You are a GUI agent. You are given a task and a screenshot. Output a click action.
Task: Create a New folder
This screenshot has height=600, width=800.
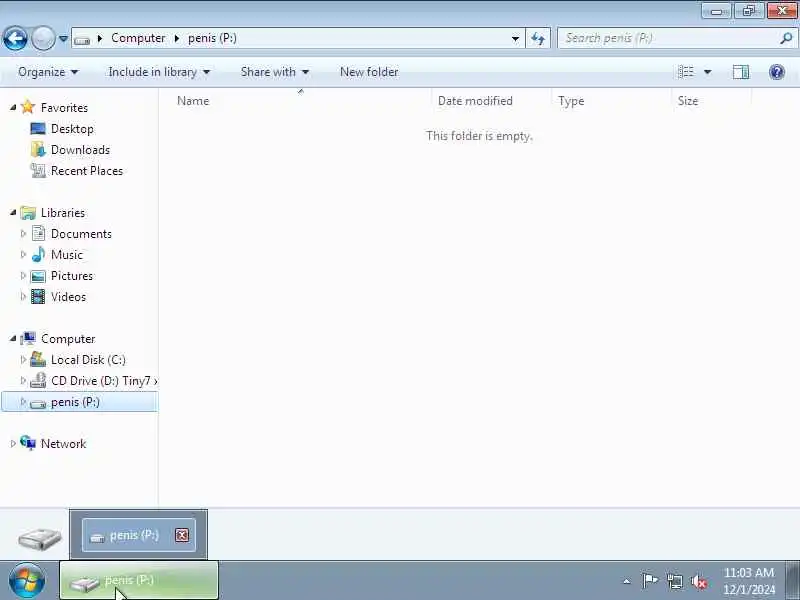[369, 72]
